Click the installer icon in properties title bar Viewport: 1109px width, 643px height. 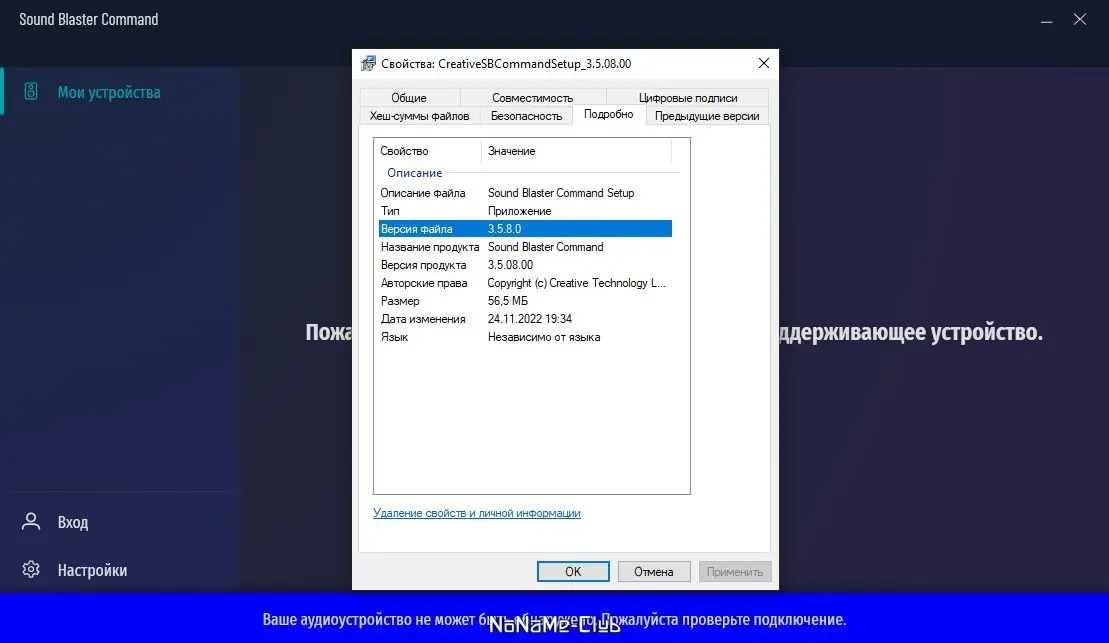368,63
